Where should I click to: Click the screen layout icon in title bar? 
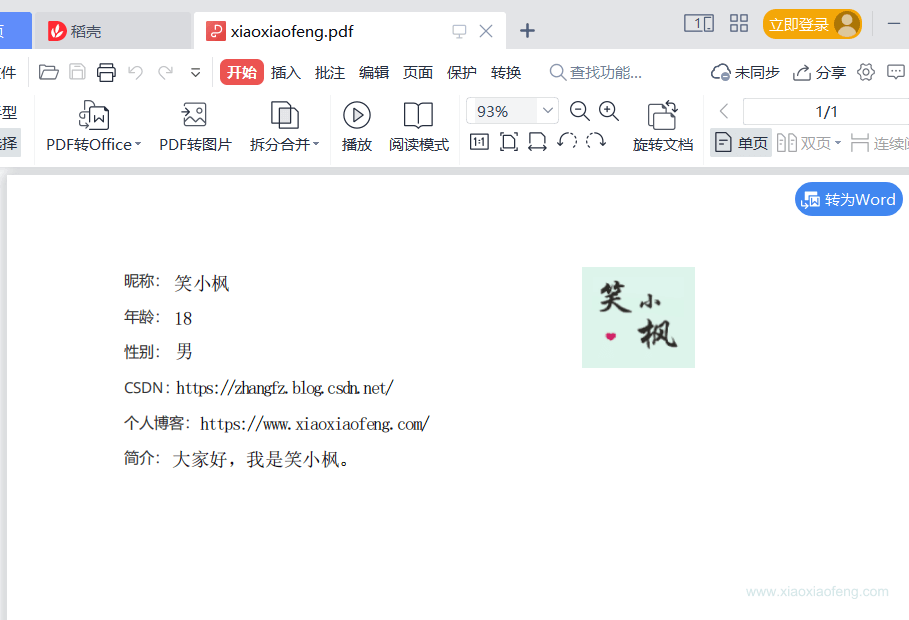tap(699, 24)
